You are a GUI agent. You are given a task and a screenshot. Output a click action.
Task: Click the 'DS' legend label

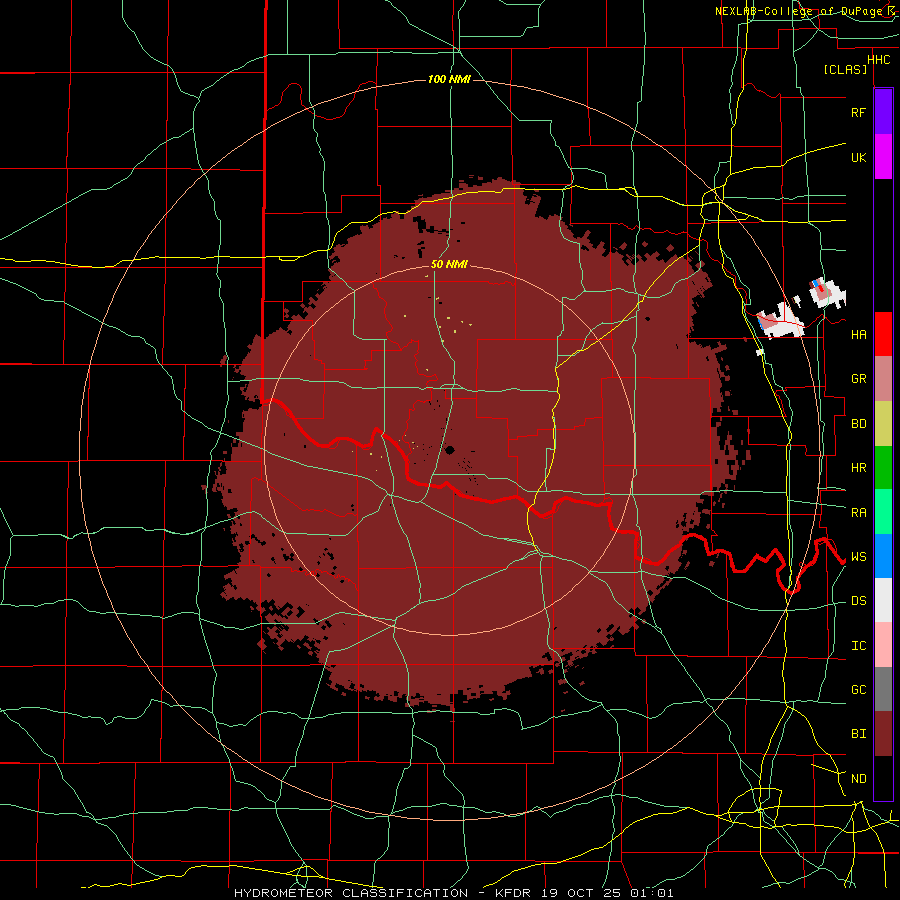(x=858, y=601)
